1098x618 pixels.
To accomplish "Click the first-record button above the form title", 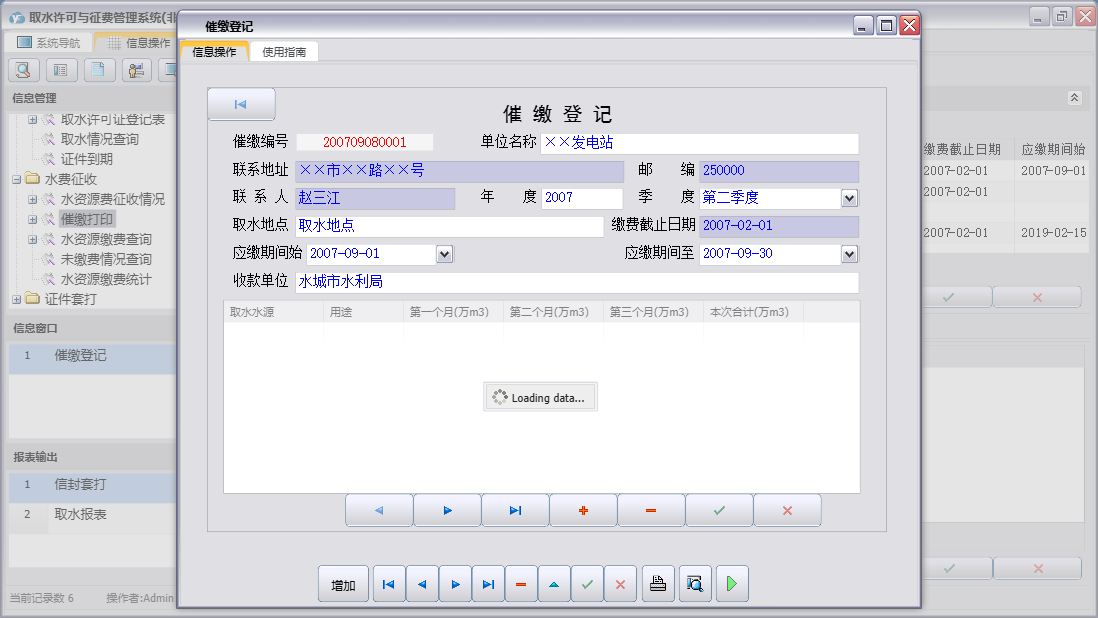I will pyautogui.click(x=241, y=105).
